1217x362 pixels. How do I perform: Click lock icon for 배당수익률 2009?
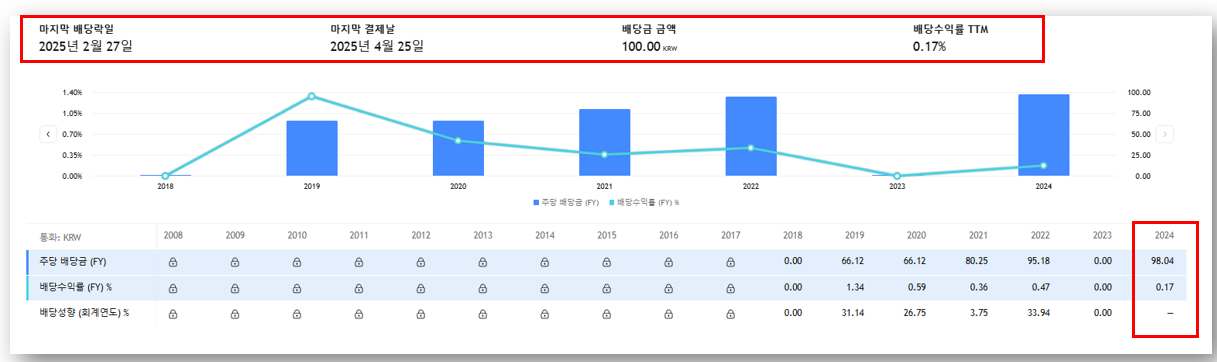point(234,288)
